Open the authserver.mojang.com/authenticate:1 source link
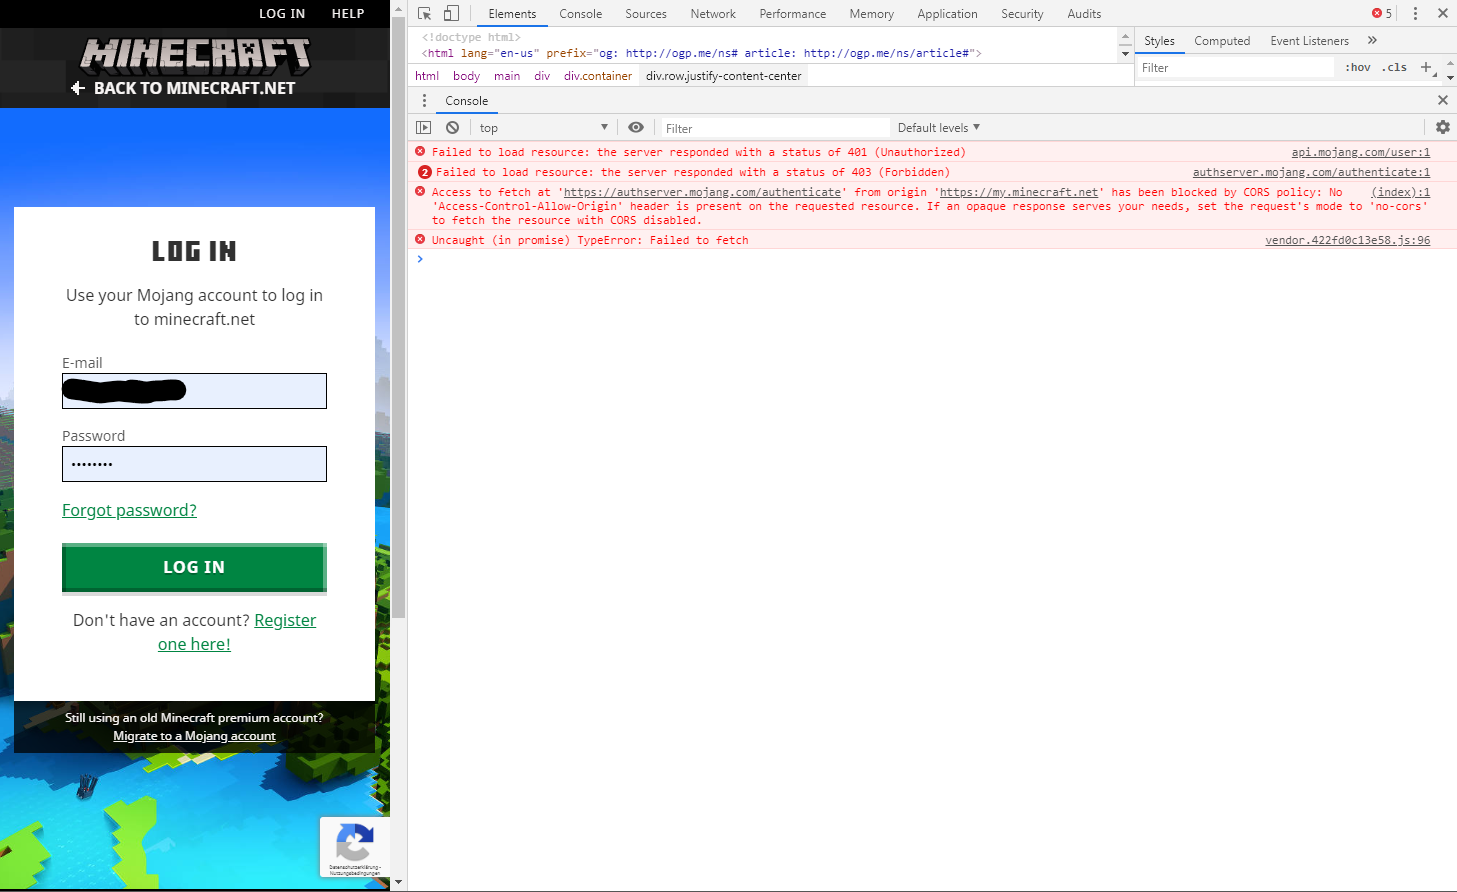1457x892 pixels. [1312, 172]
